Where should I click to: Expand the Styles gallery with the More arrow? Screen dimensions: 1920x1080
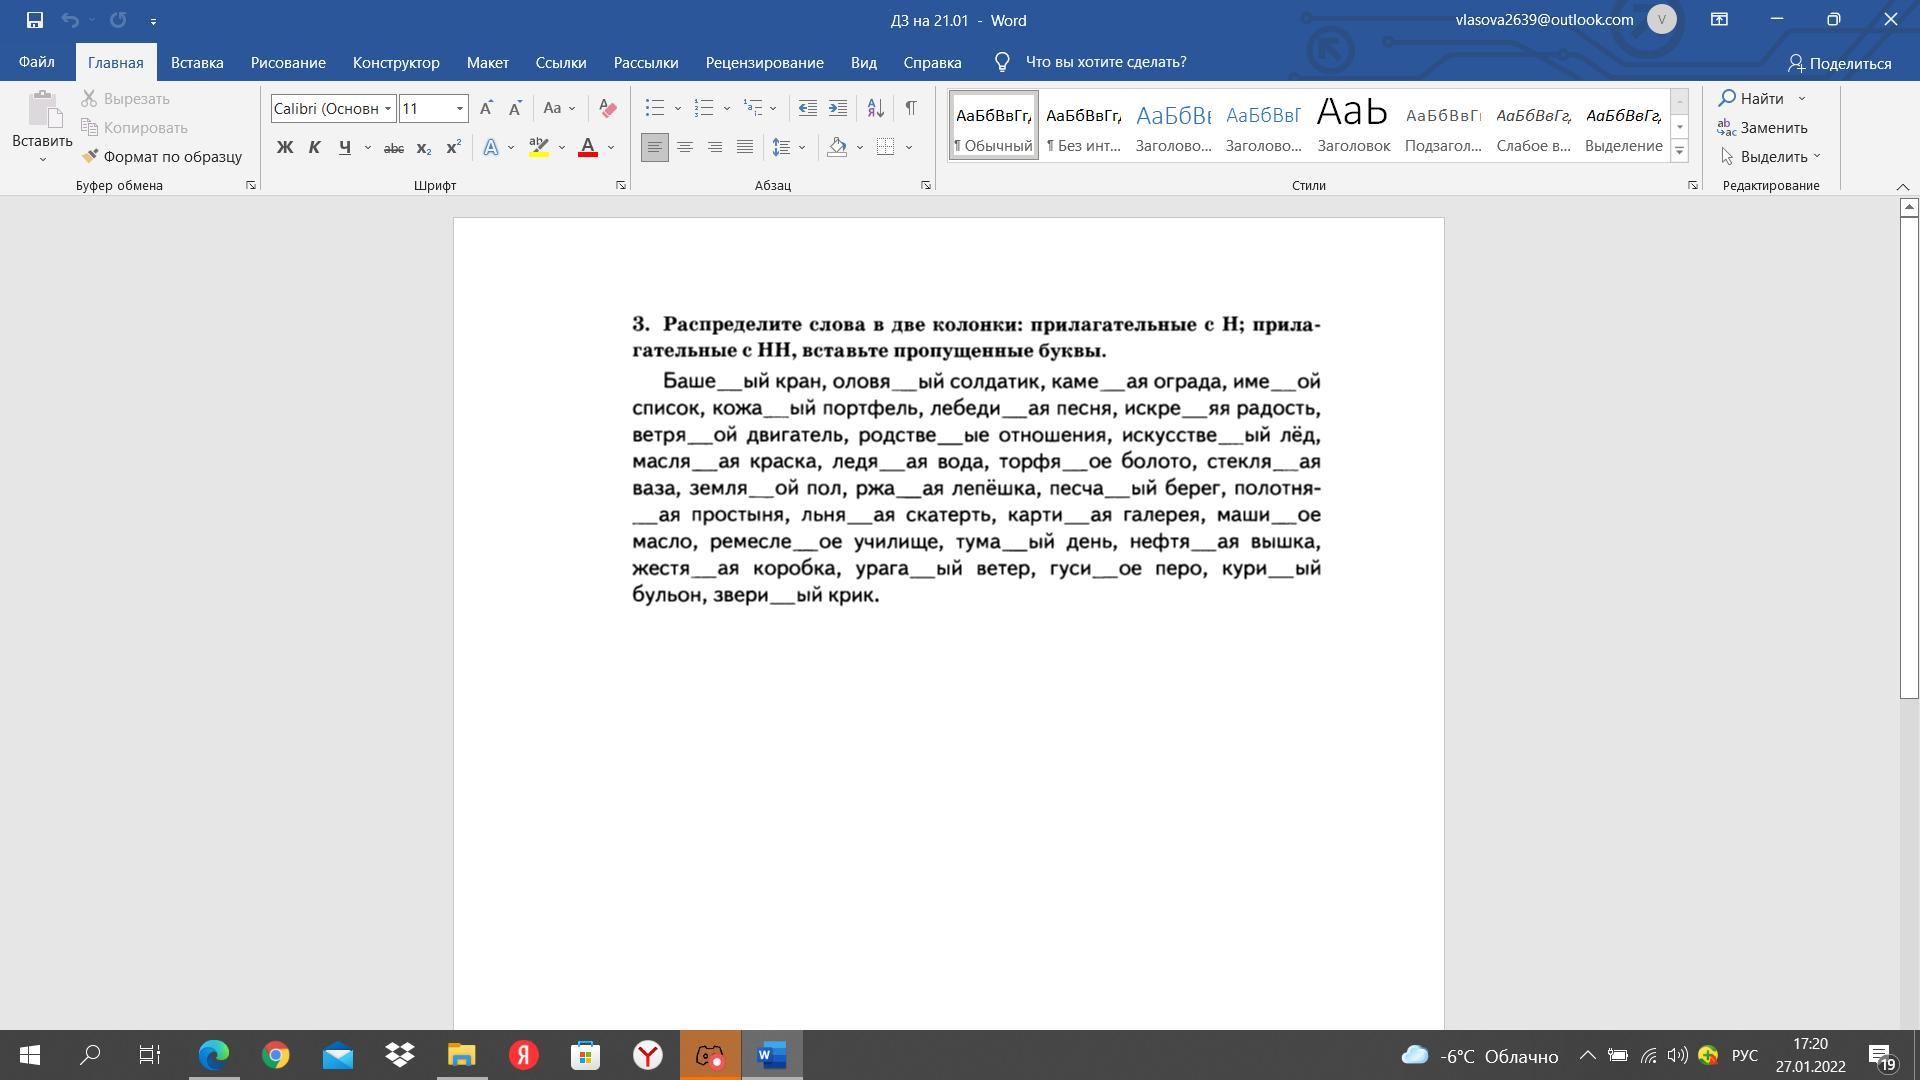point(1680,151)
